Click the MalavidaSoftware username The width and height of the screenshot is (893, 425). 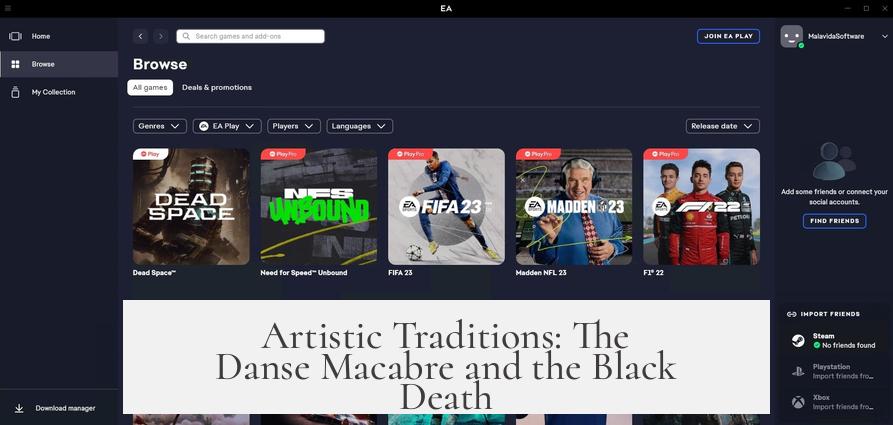pos(836,36)
